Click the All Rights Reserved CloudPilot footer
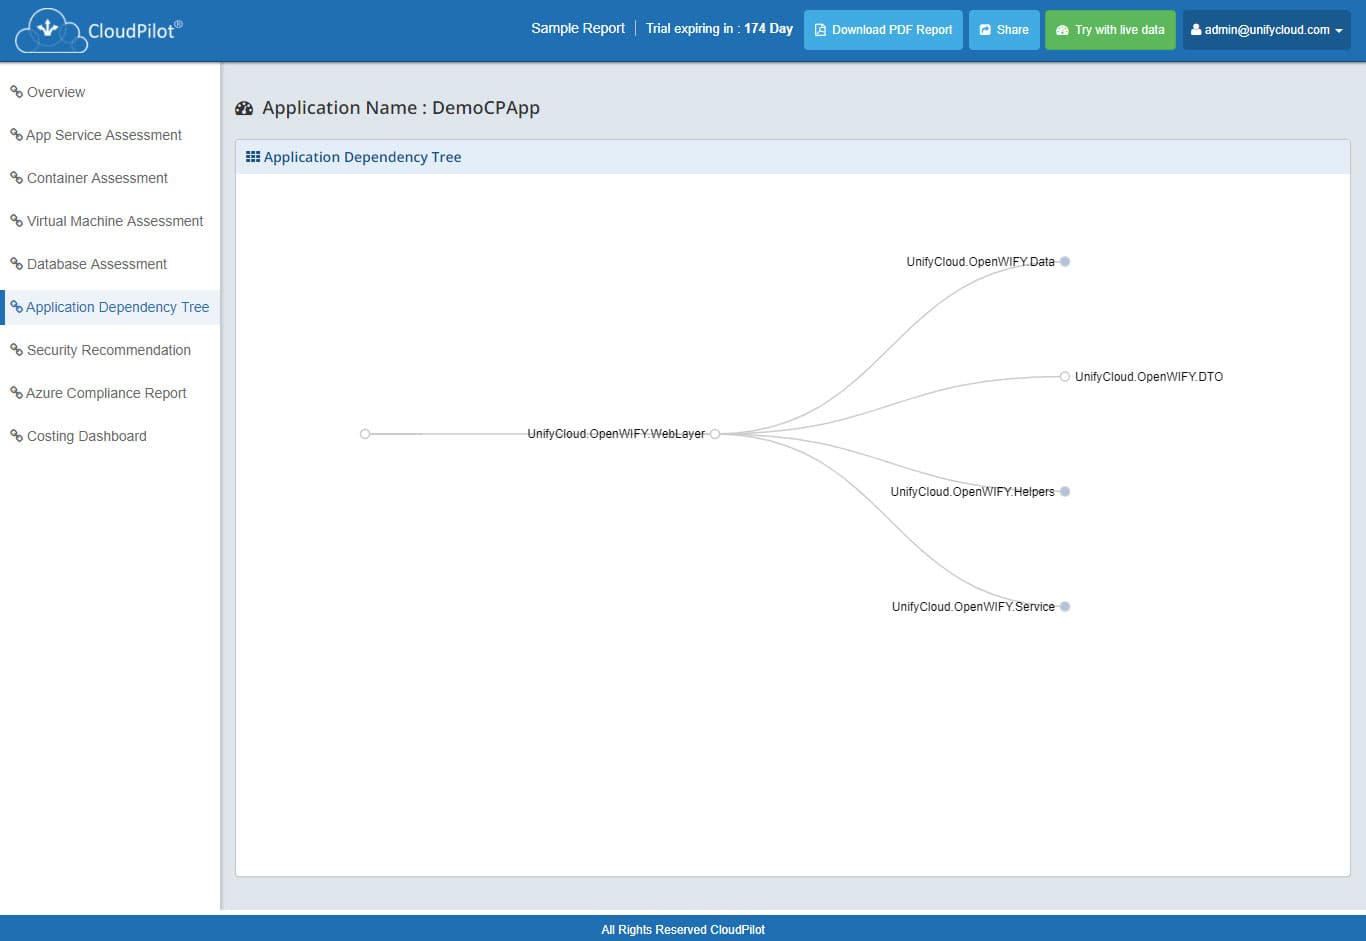The image size is (1366, 941). 683,930
